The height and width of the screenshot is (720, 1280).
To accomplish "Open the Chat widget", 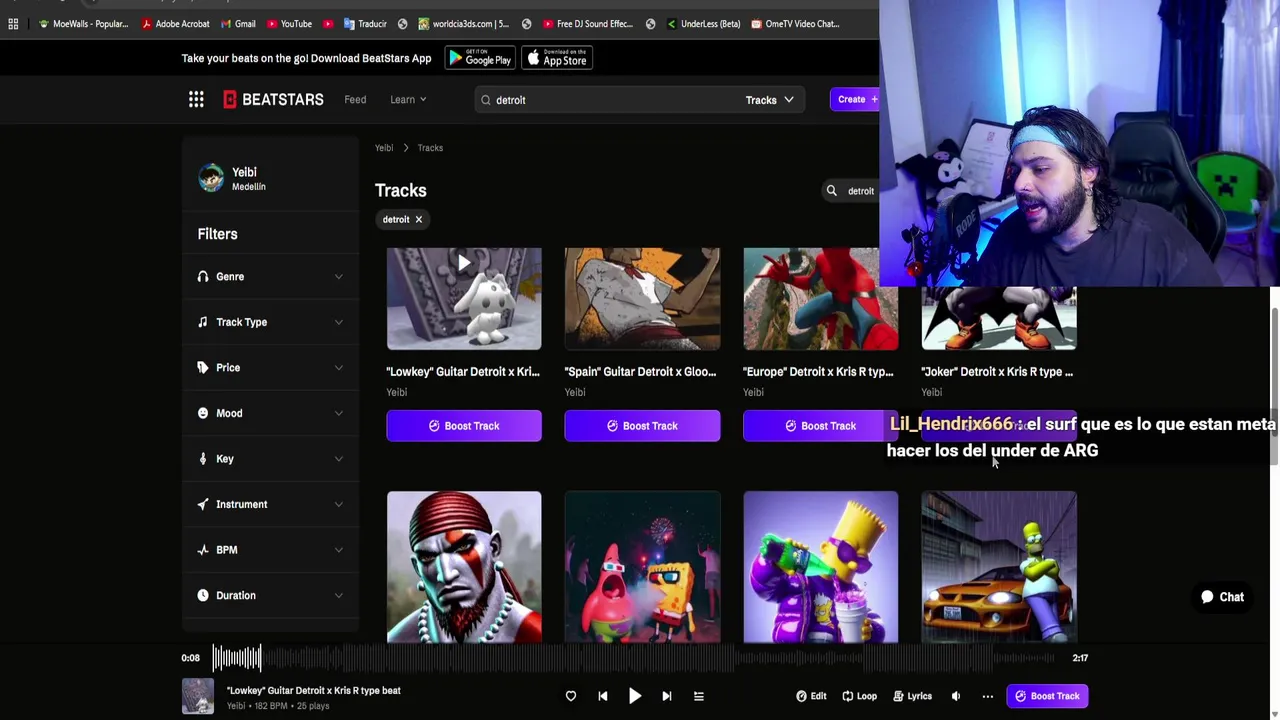I will click(x=1222, y=597).
